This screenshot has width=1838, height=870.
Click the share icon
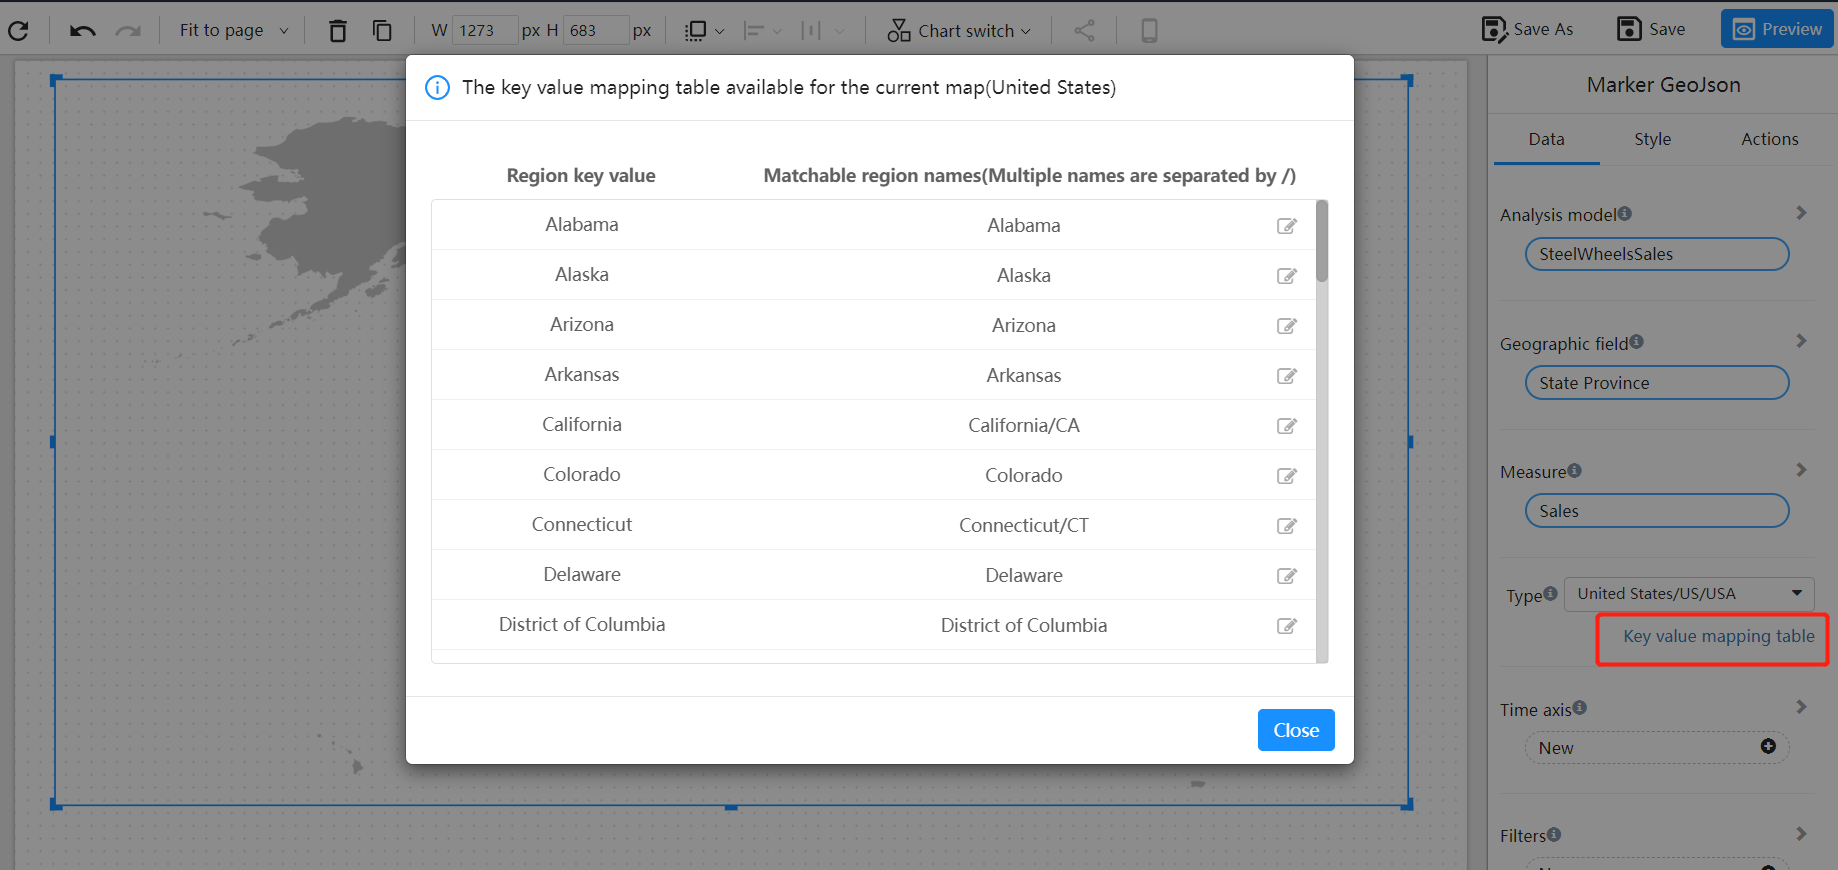1084,31
